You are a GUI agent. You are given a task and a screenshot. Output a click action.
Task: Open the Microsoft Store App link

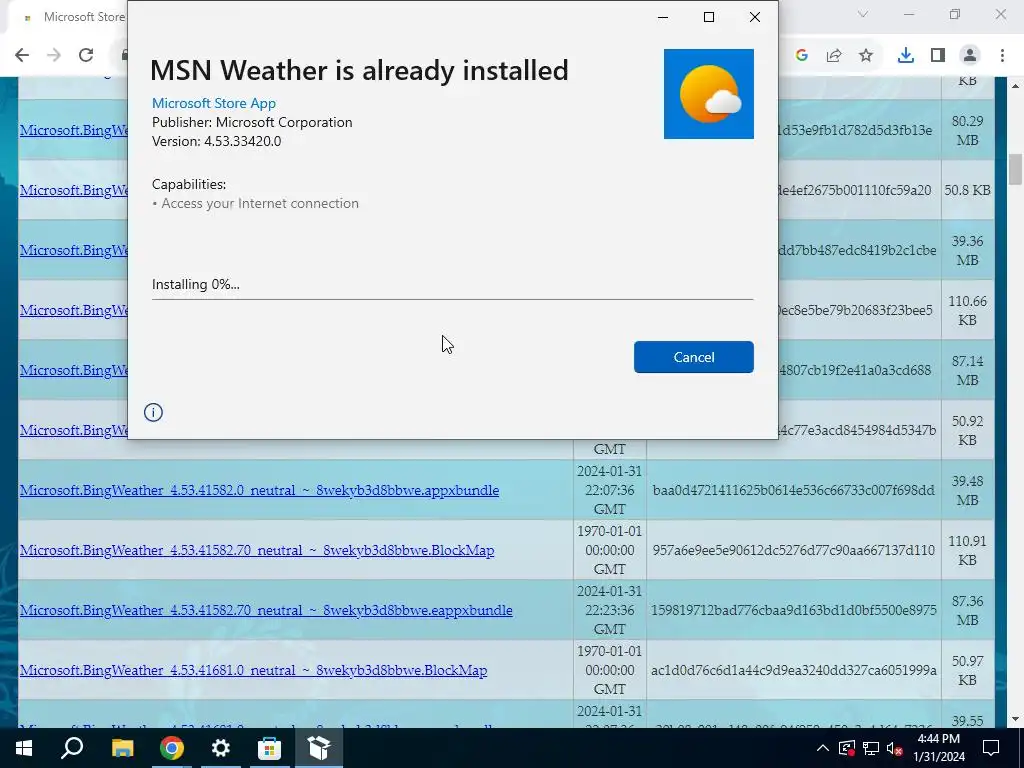[214, 103]
